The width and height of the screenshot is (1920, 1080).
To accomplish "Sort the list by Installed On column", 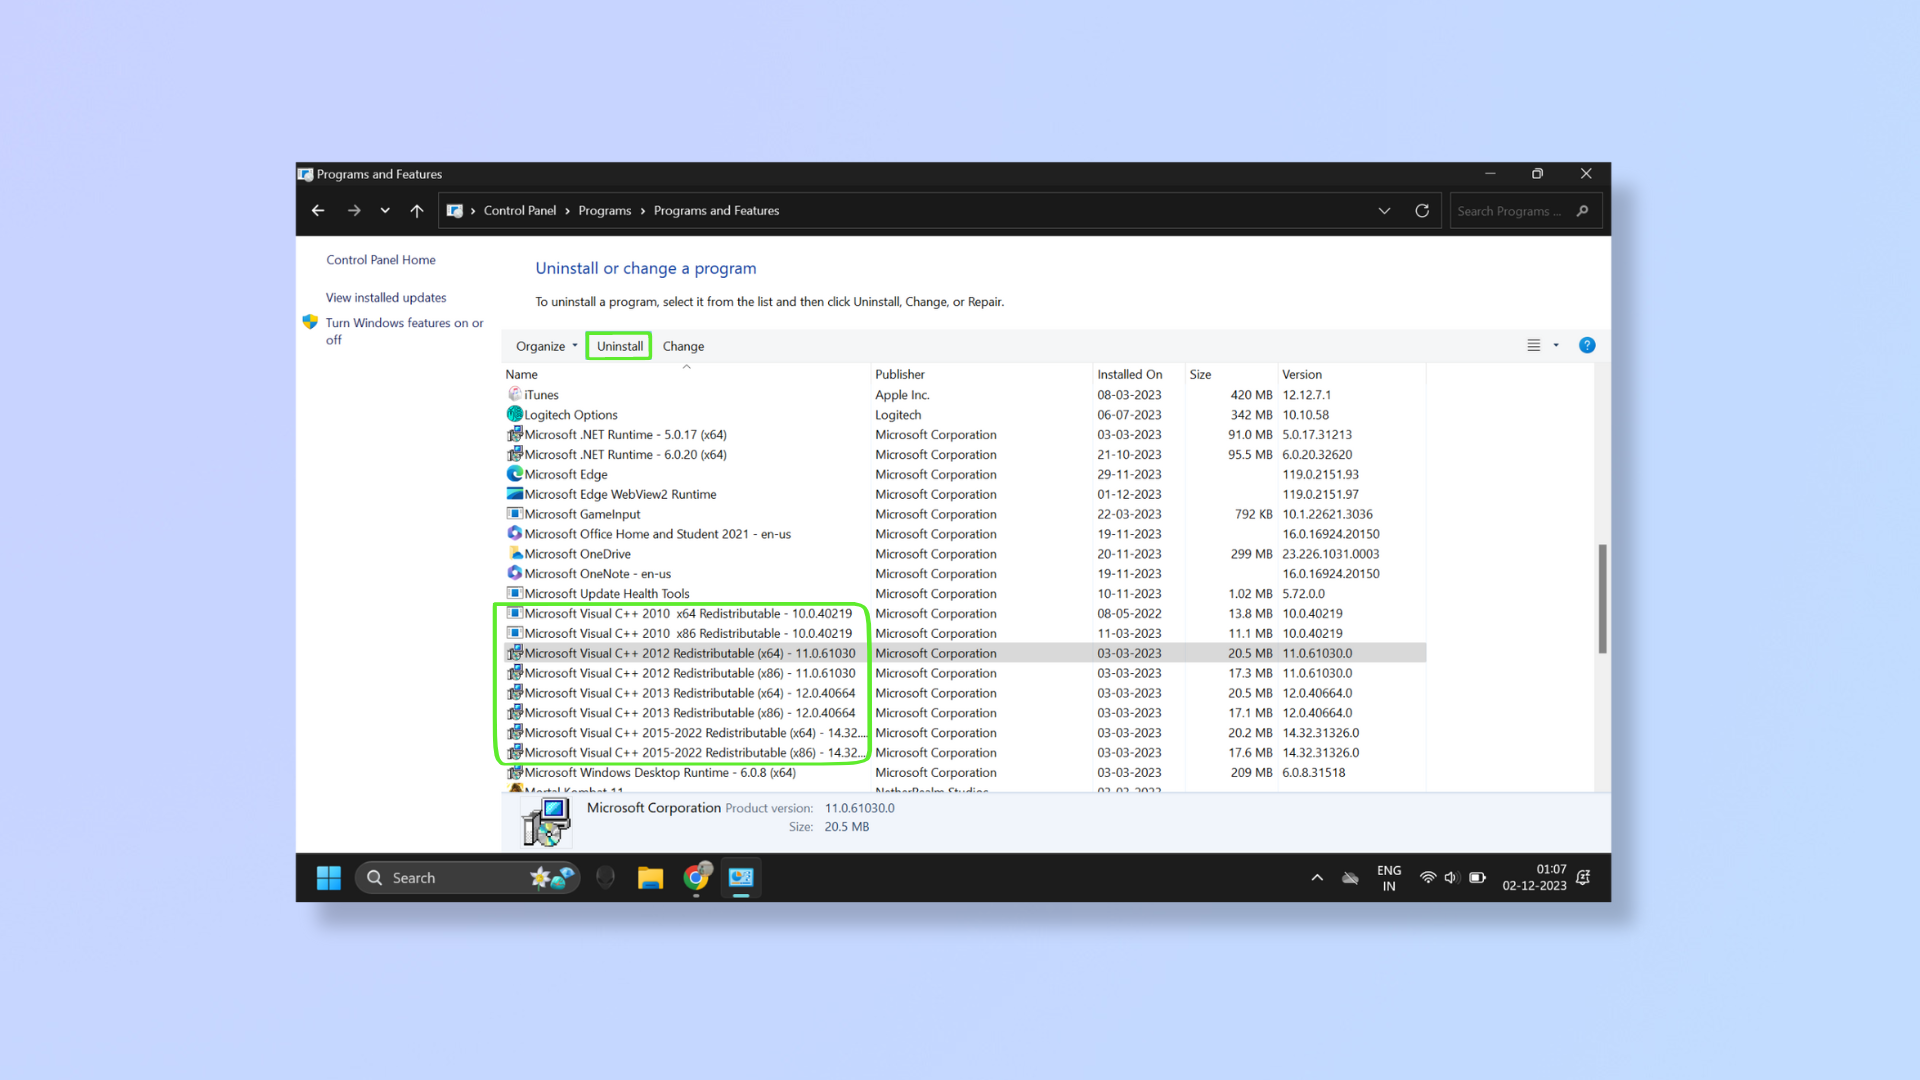I will coord(1129,374).
